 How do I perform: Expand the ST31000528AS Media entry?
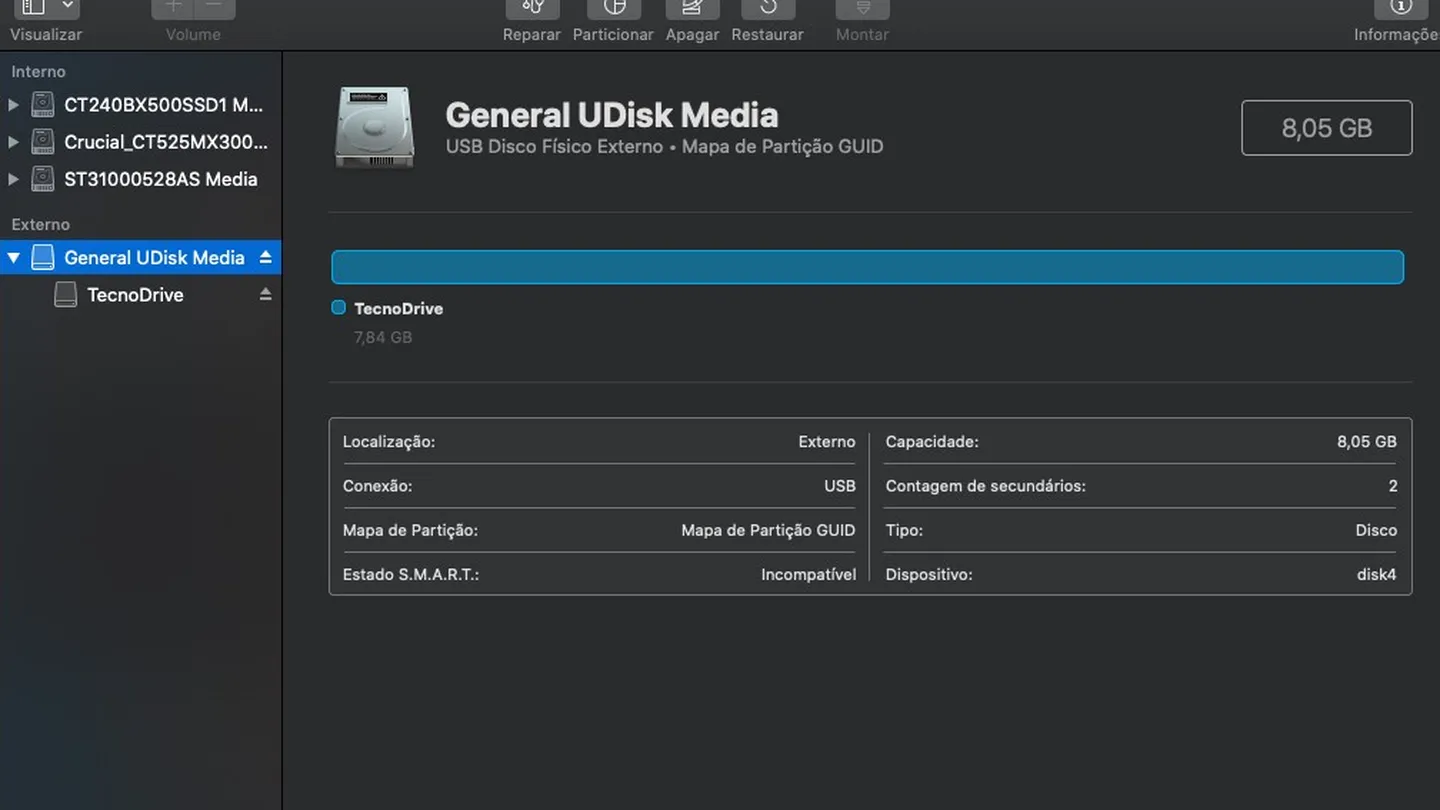13,179
